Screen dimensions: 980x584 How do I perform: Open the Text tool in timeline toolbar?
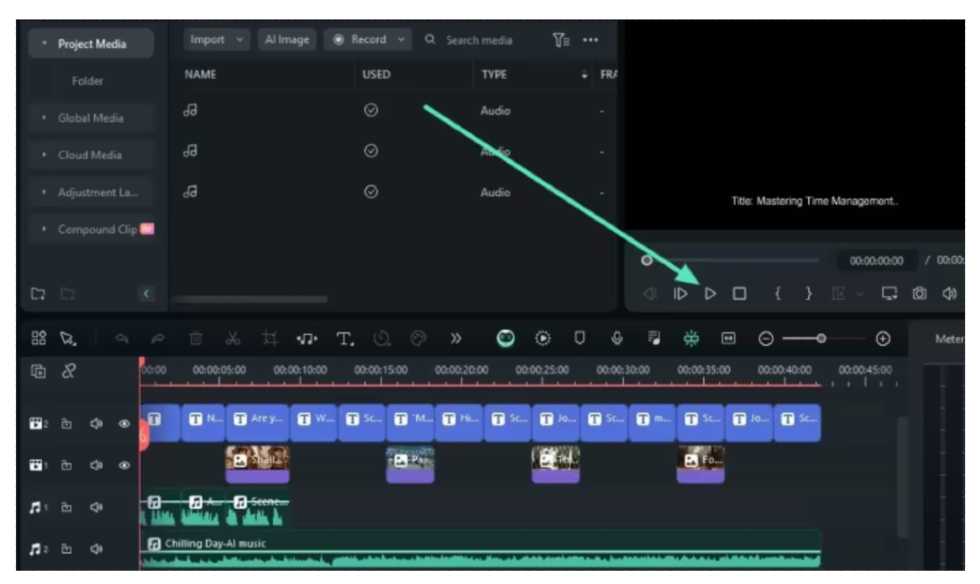coord(345,339)
